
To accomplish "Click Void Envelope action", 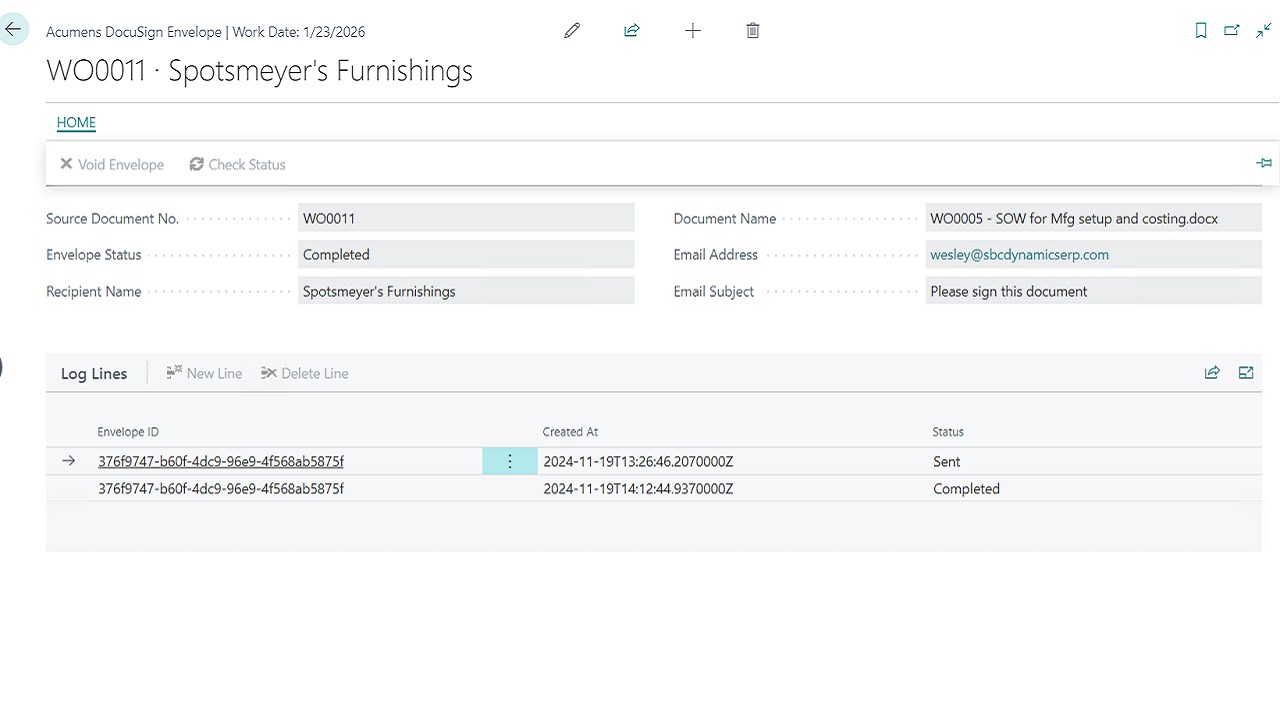I will point(112,164).
